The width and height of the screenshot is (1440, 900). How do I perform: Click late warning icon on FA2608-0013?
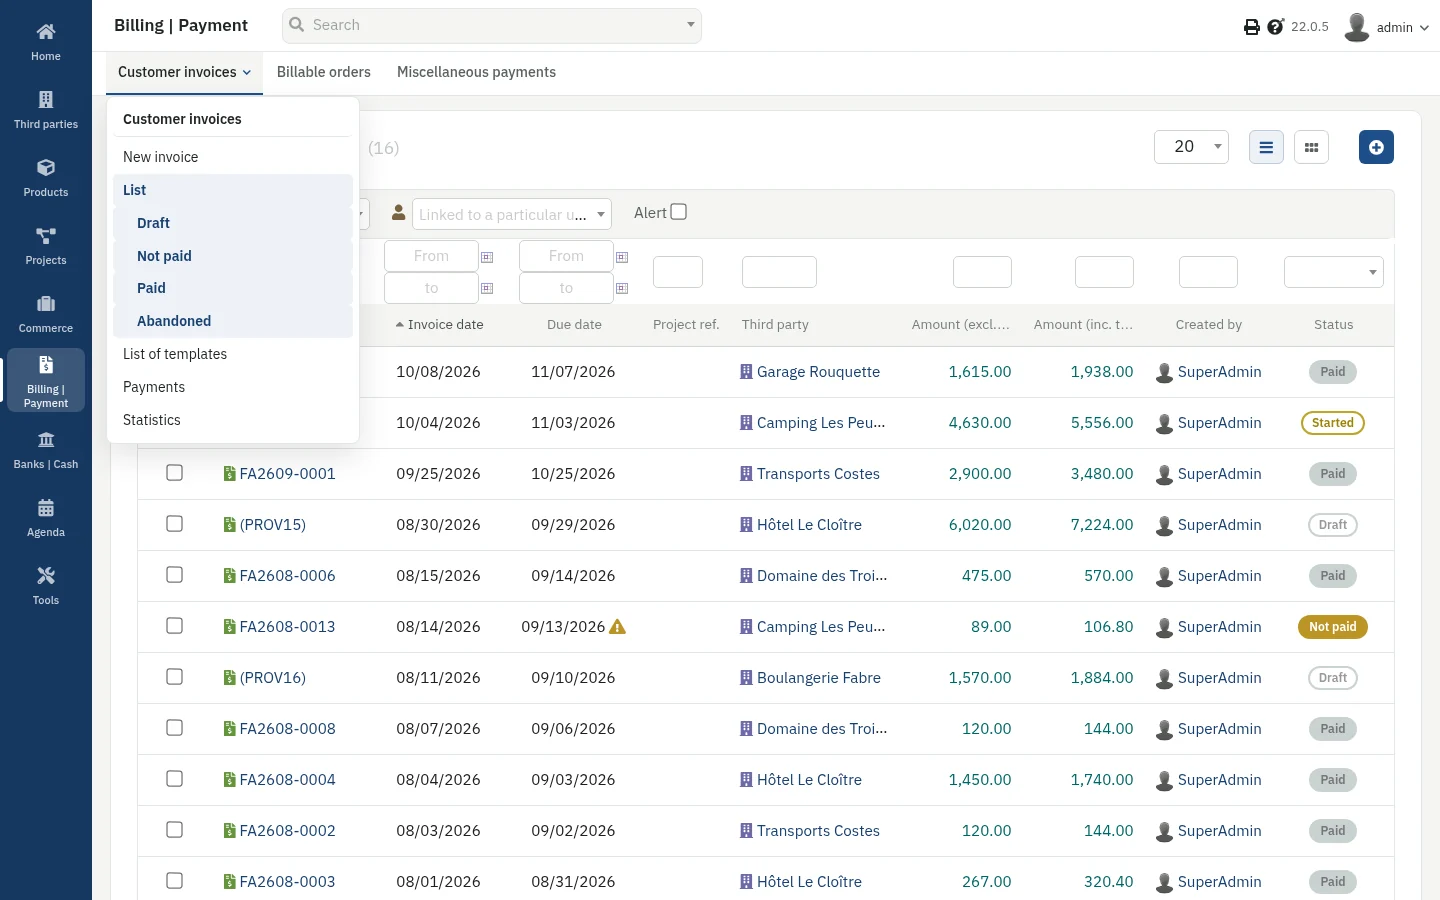coord(617,627)
